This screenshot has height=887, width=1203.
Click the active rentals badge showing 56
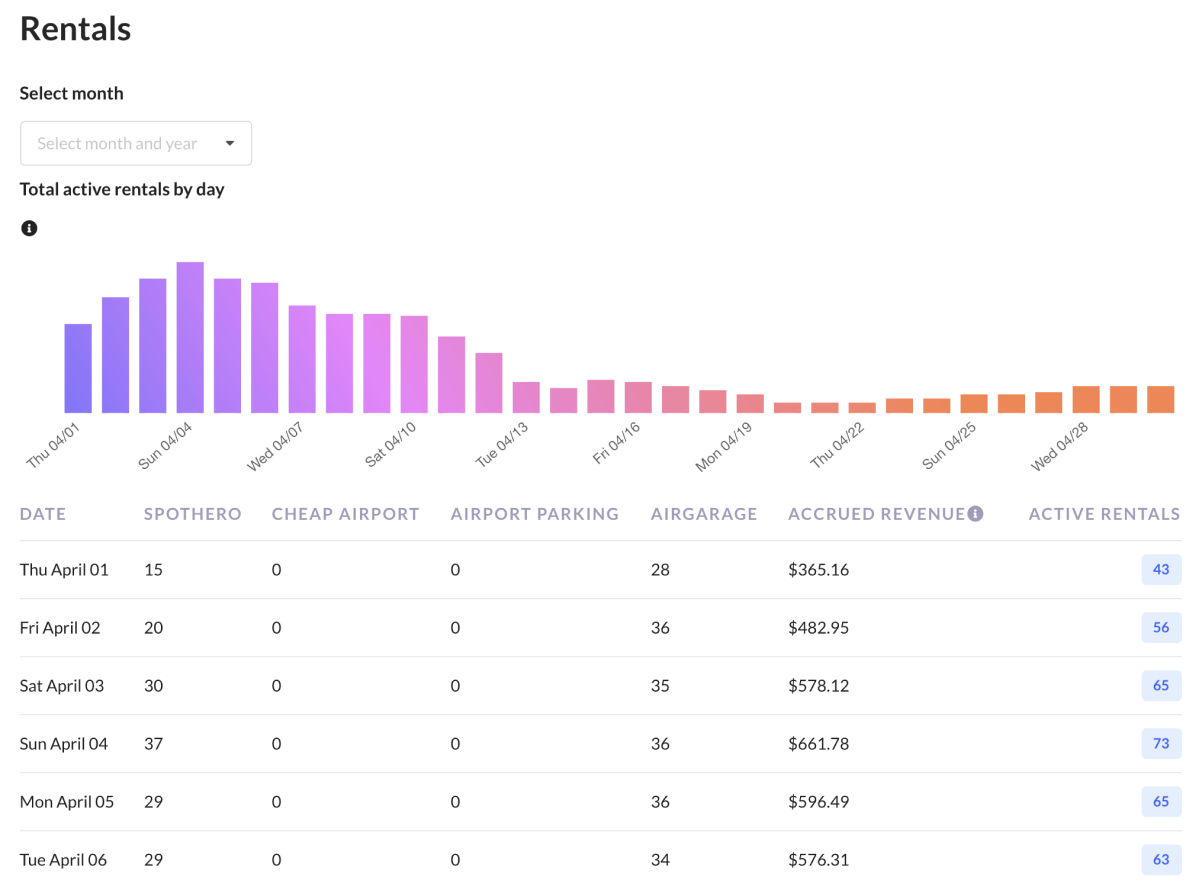(x=1161, y=628)
